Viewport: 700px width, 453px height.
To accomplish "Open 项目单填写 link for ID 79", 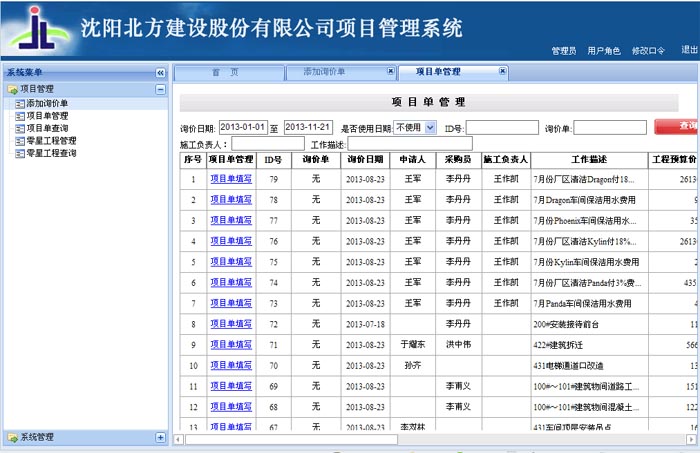I will 230,179.
